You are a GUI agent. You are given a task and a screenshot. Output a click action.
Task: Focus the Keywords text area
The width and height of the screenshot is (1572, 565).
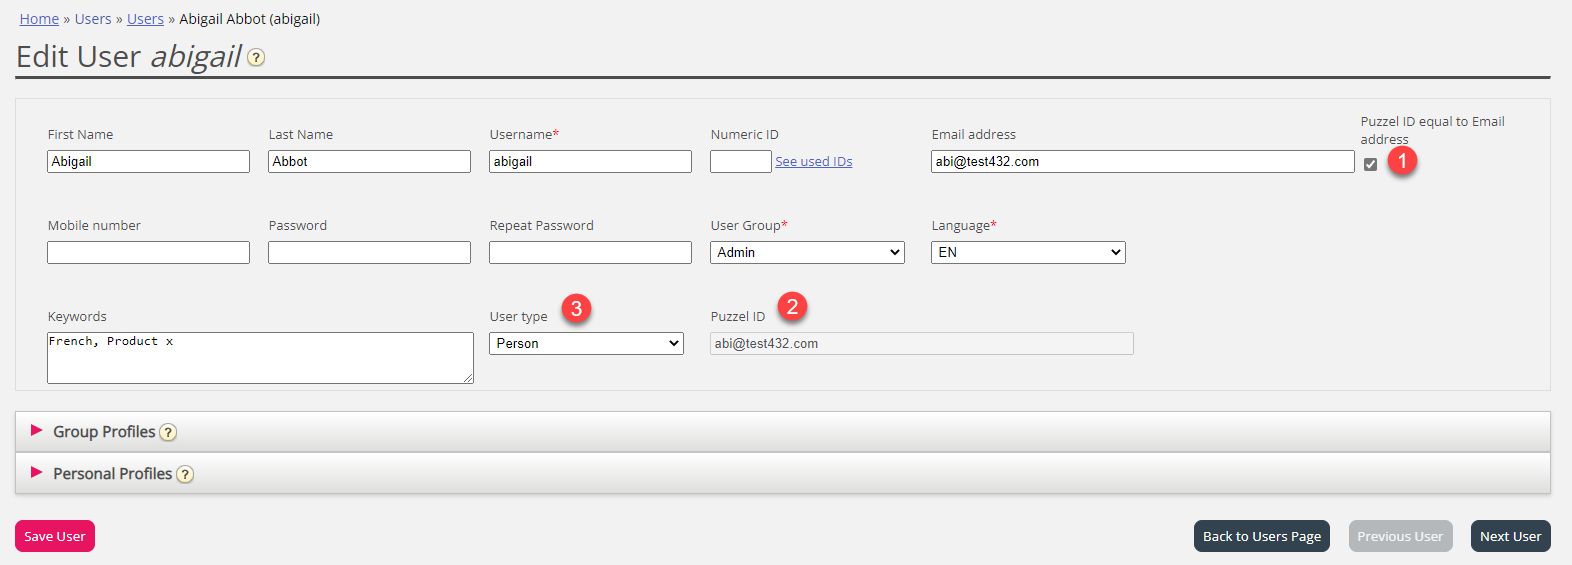[x=260, y=359]
